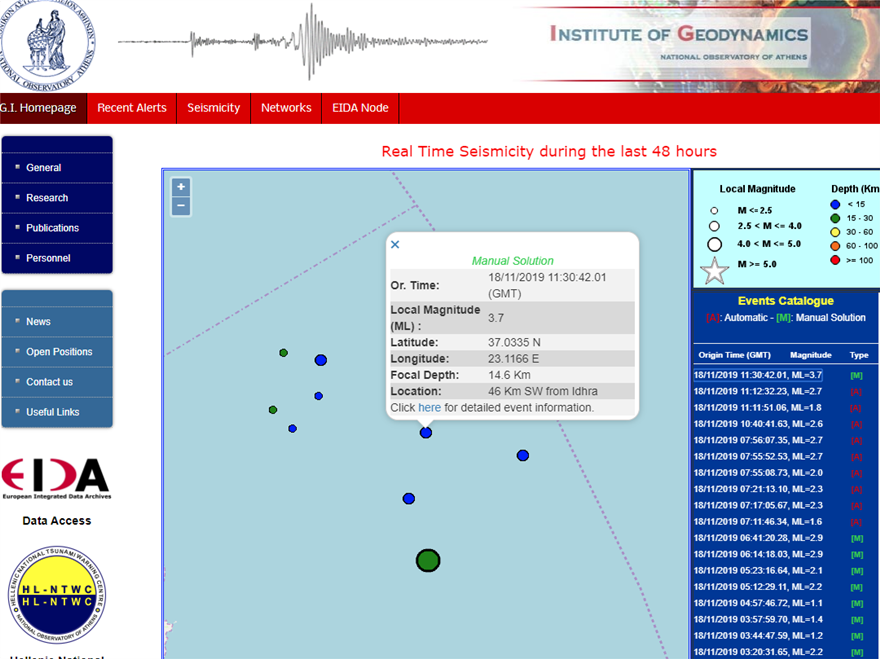Go to the Networks menu
Image resolution: width=880 pixels, height=659 pixels.
pos(286,108)
